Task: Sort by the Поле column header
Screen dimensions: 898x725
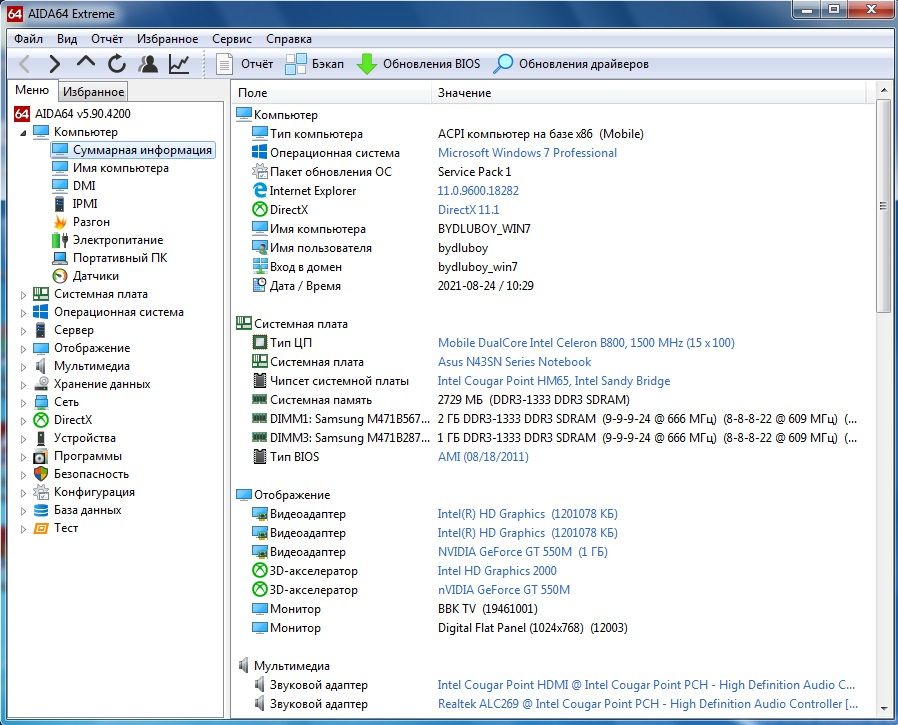Action: click(x=332, y=93)
